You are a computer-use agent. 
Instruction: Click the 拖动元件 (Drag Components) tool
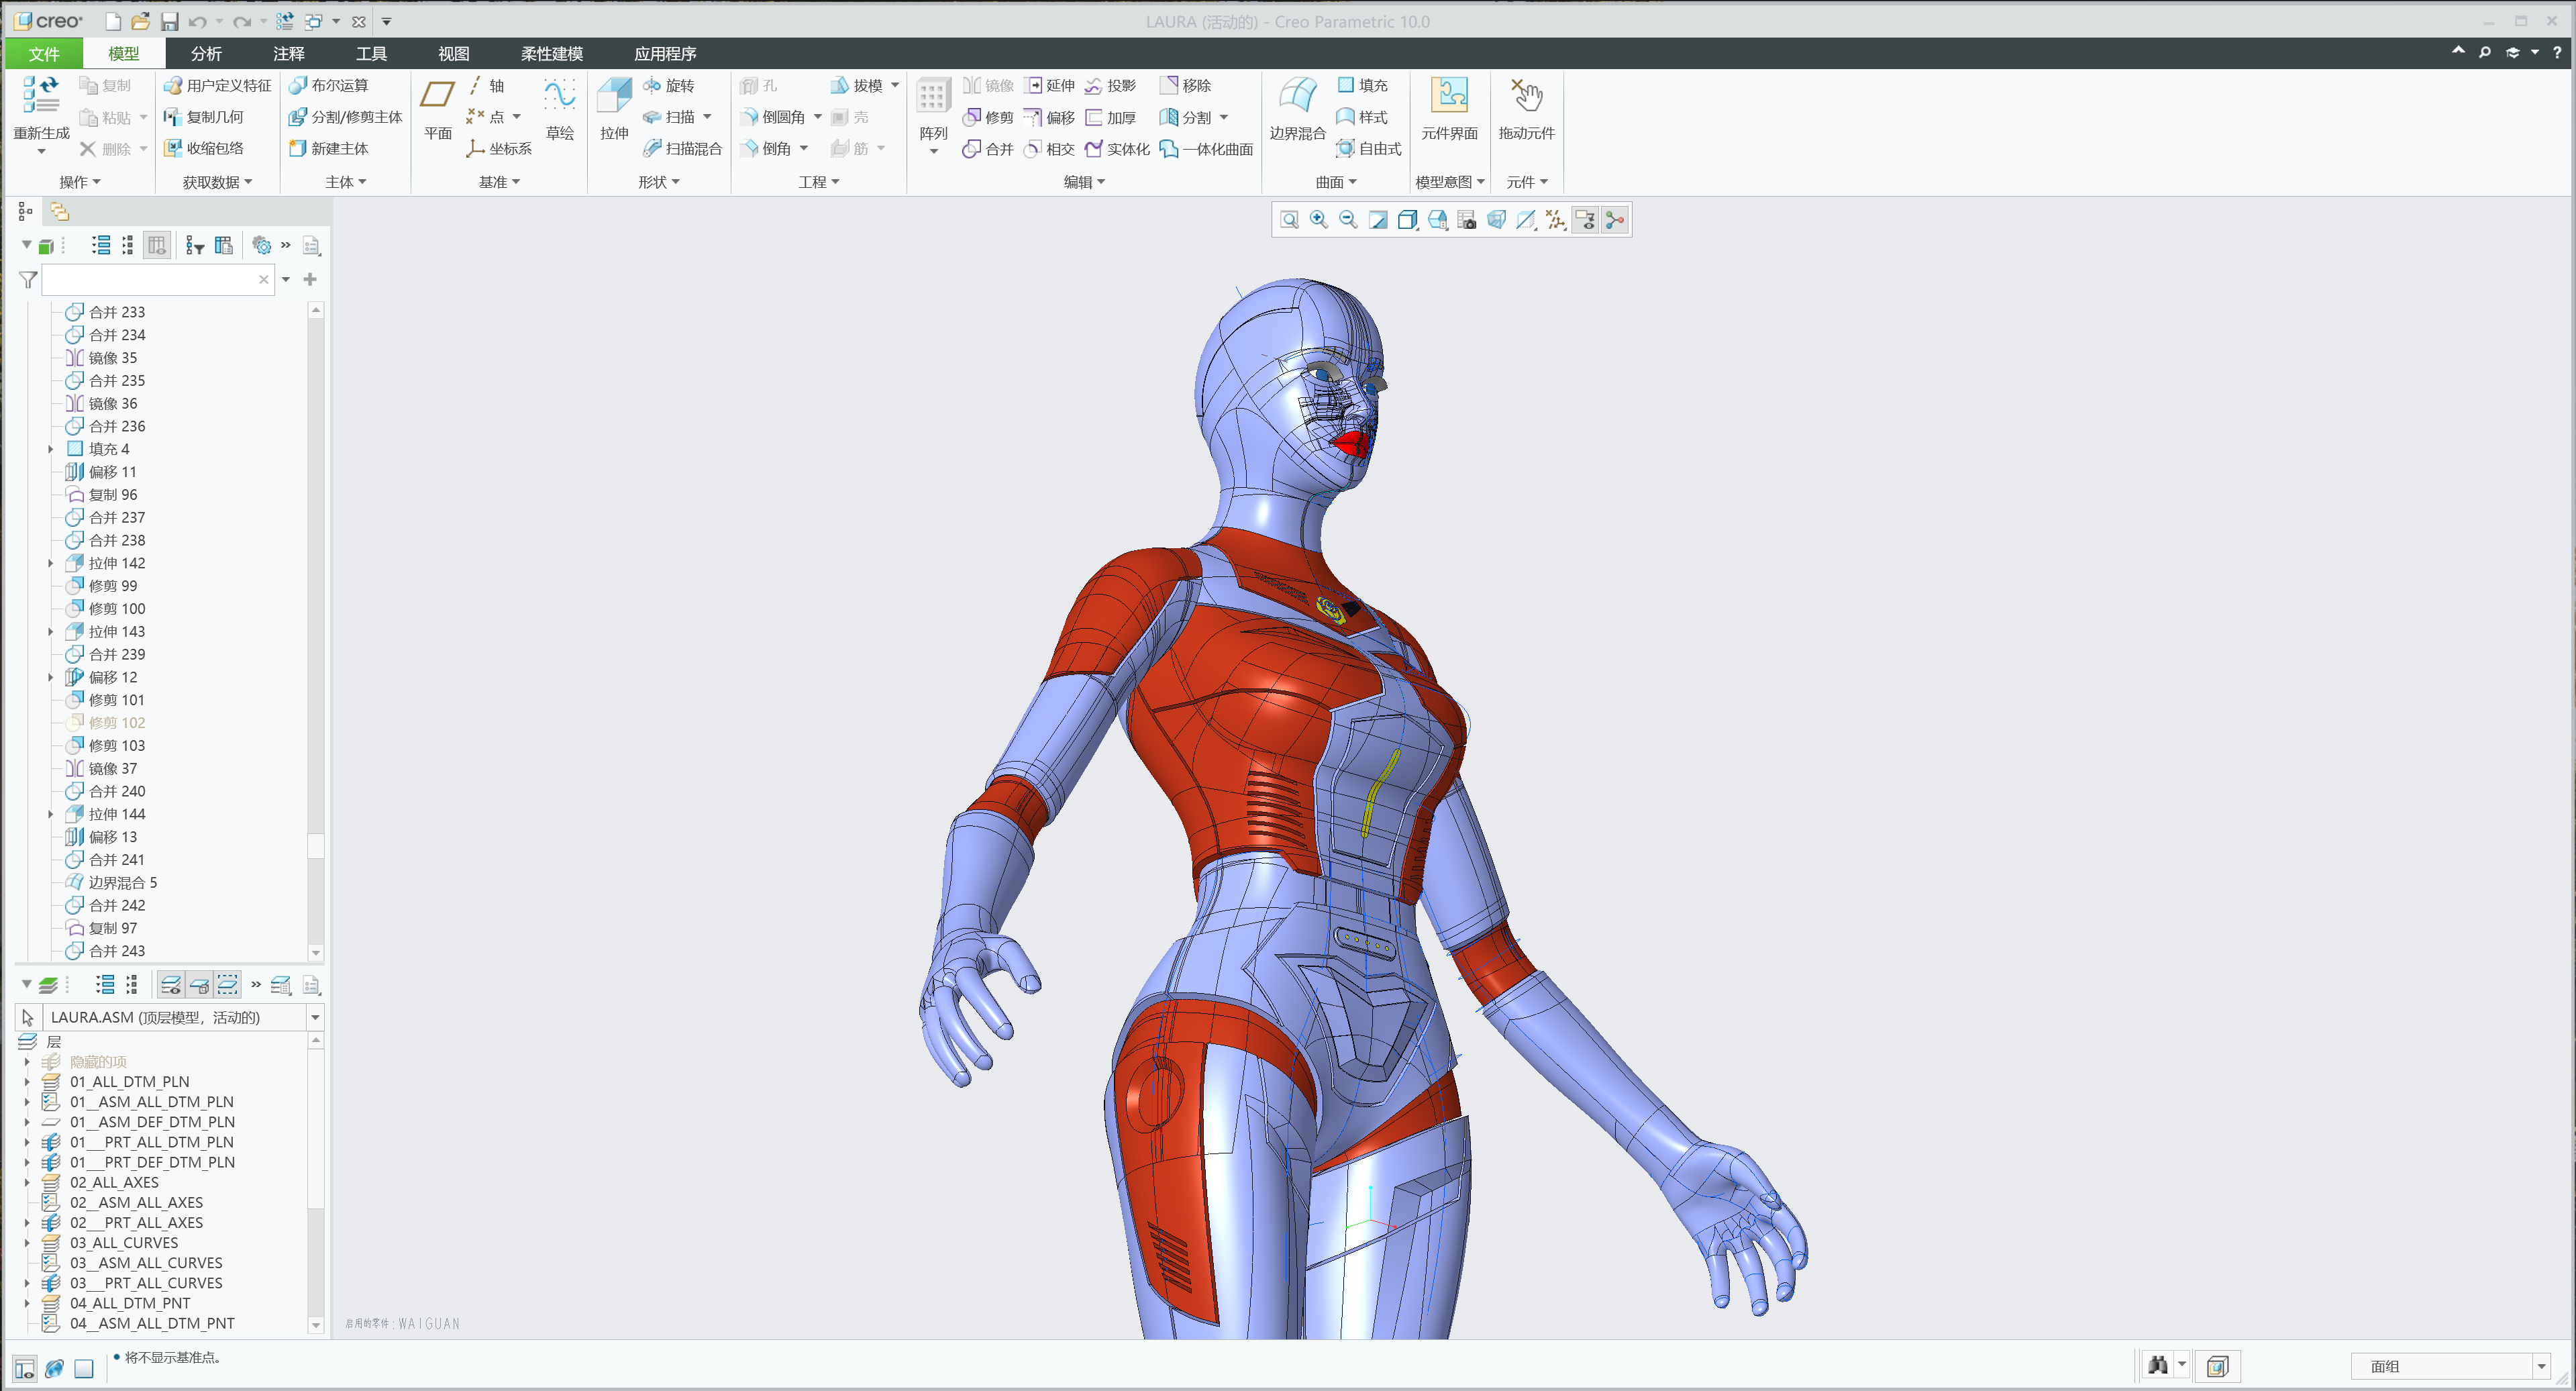click(1527, 110)
